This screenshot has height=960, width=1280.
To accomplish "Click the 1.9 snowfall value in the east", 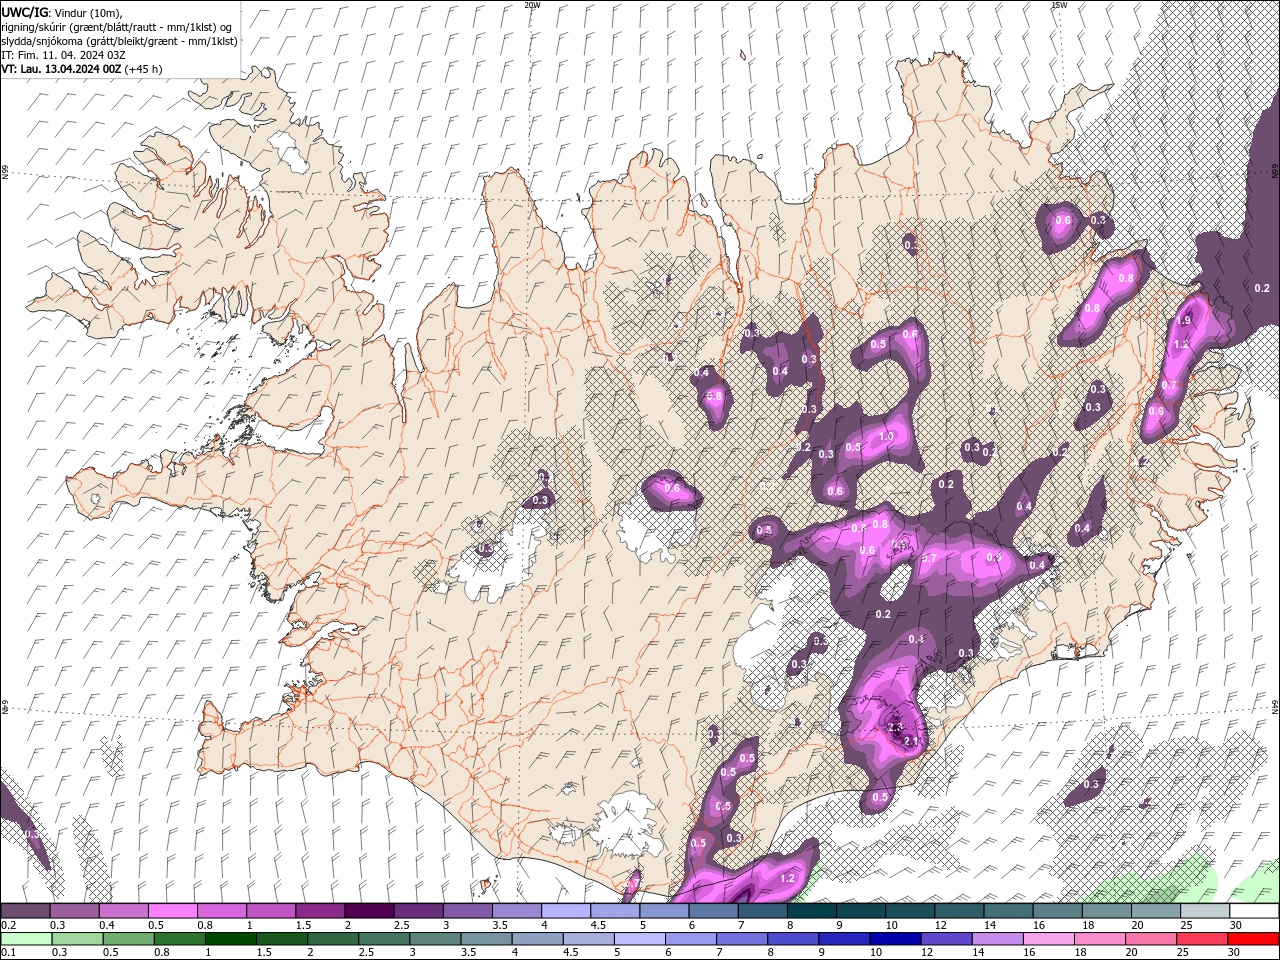I will [1183, 320].
